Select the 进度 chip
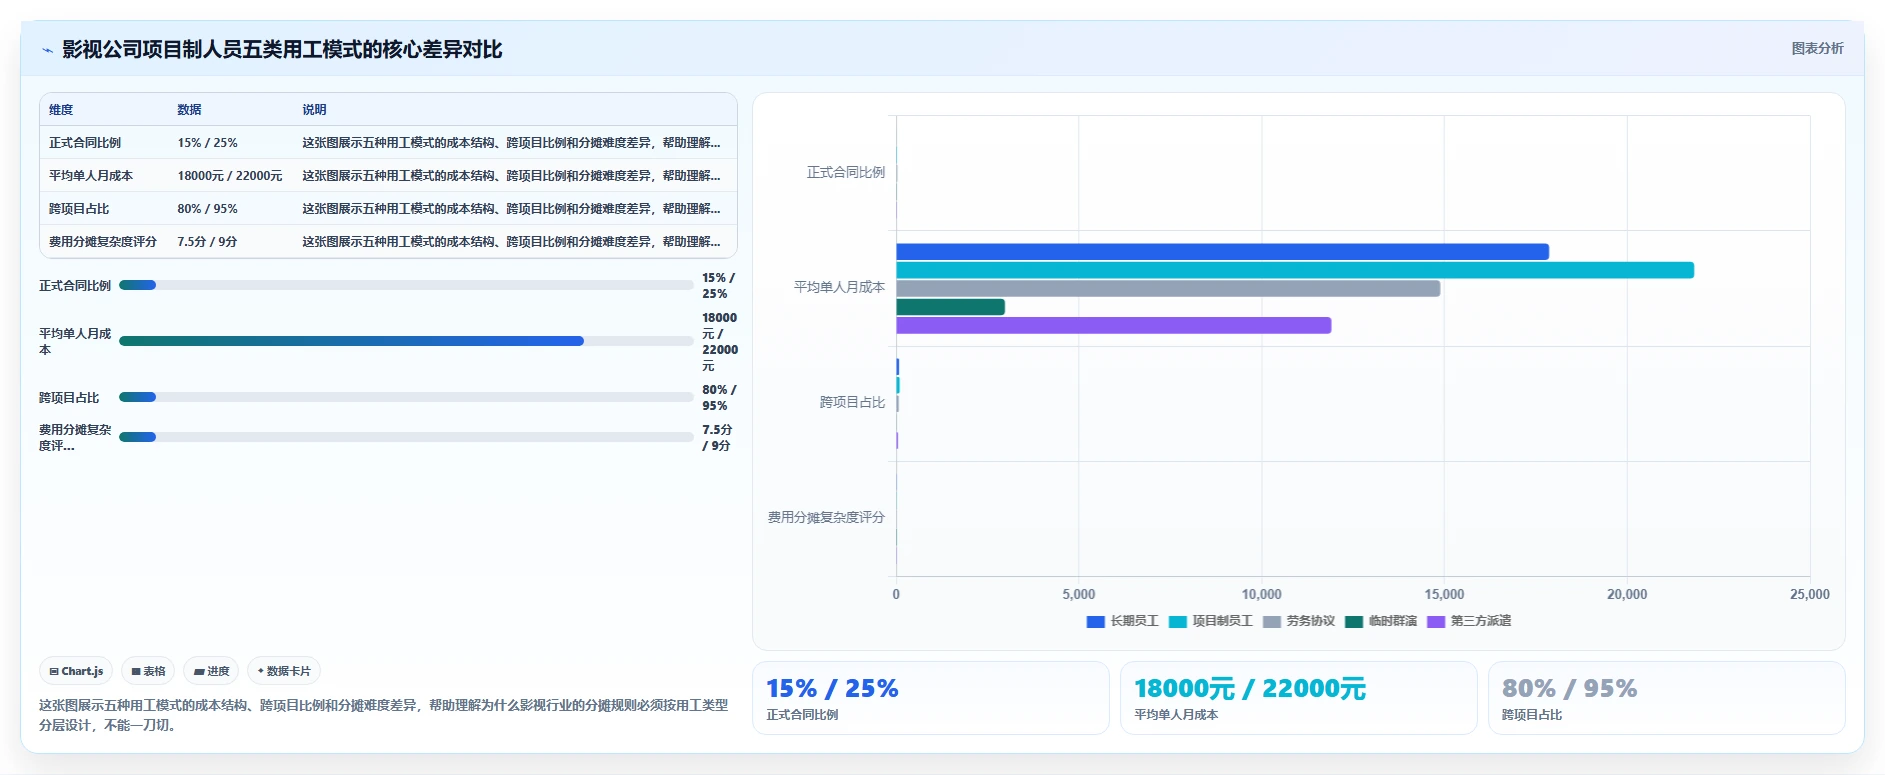1885x775 pixels. click(x=211, y=671)
